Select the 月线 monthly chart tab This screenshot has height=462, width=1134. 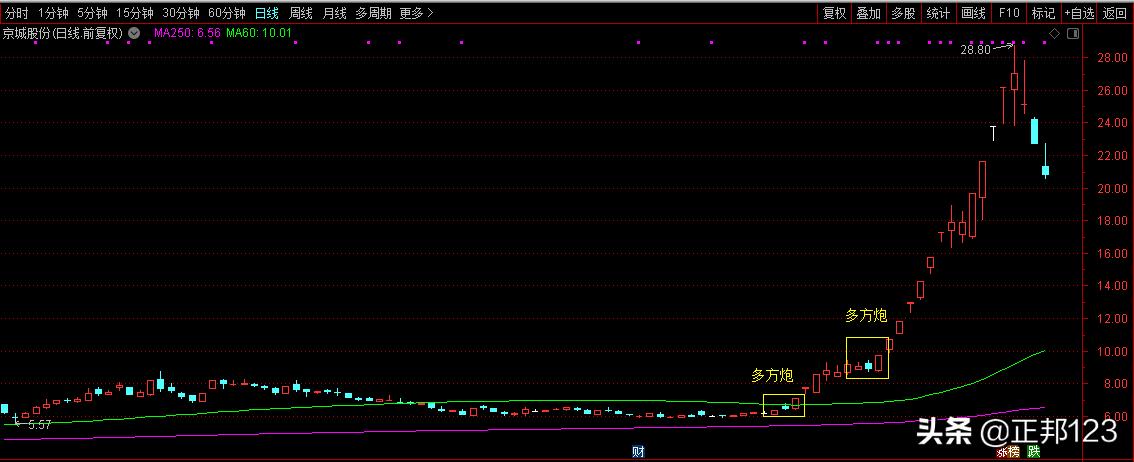click(x=334, y=13)
